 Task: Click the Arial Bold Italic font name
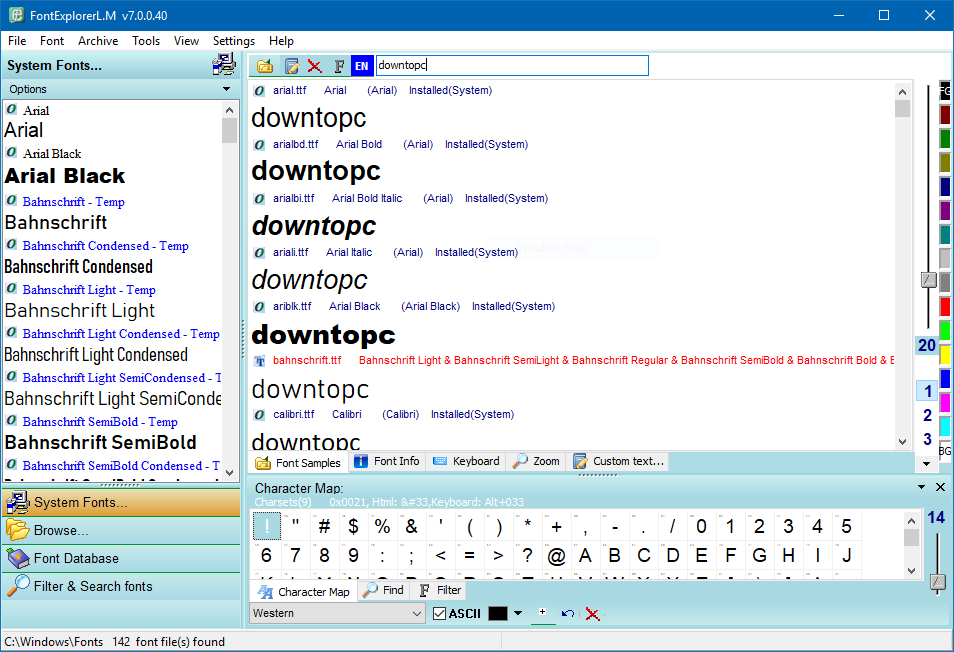pos(367,198)
